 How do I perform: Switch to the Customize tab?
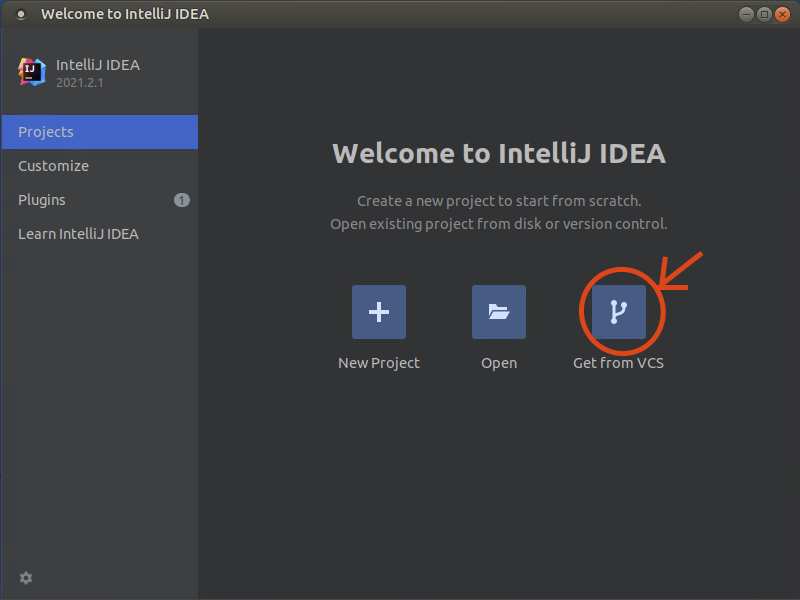click(99, 166)
